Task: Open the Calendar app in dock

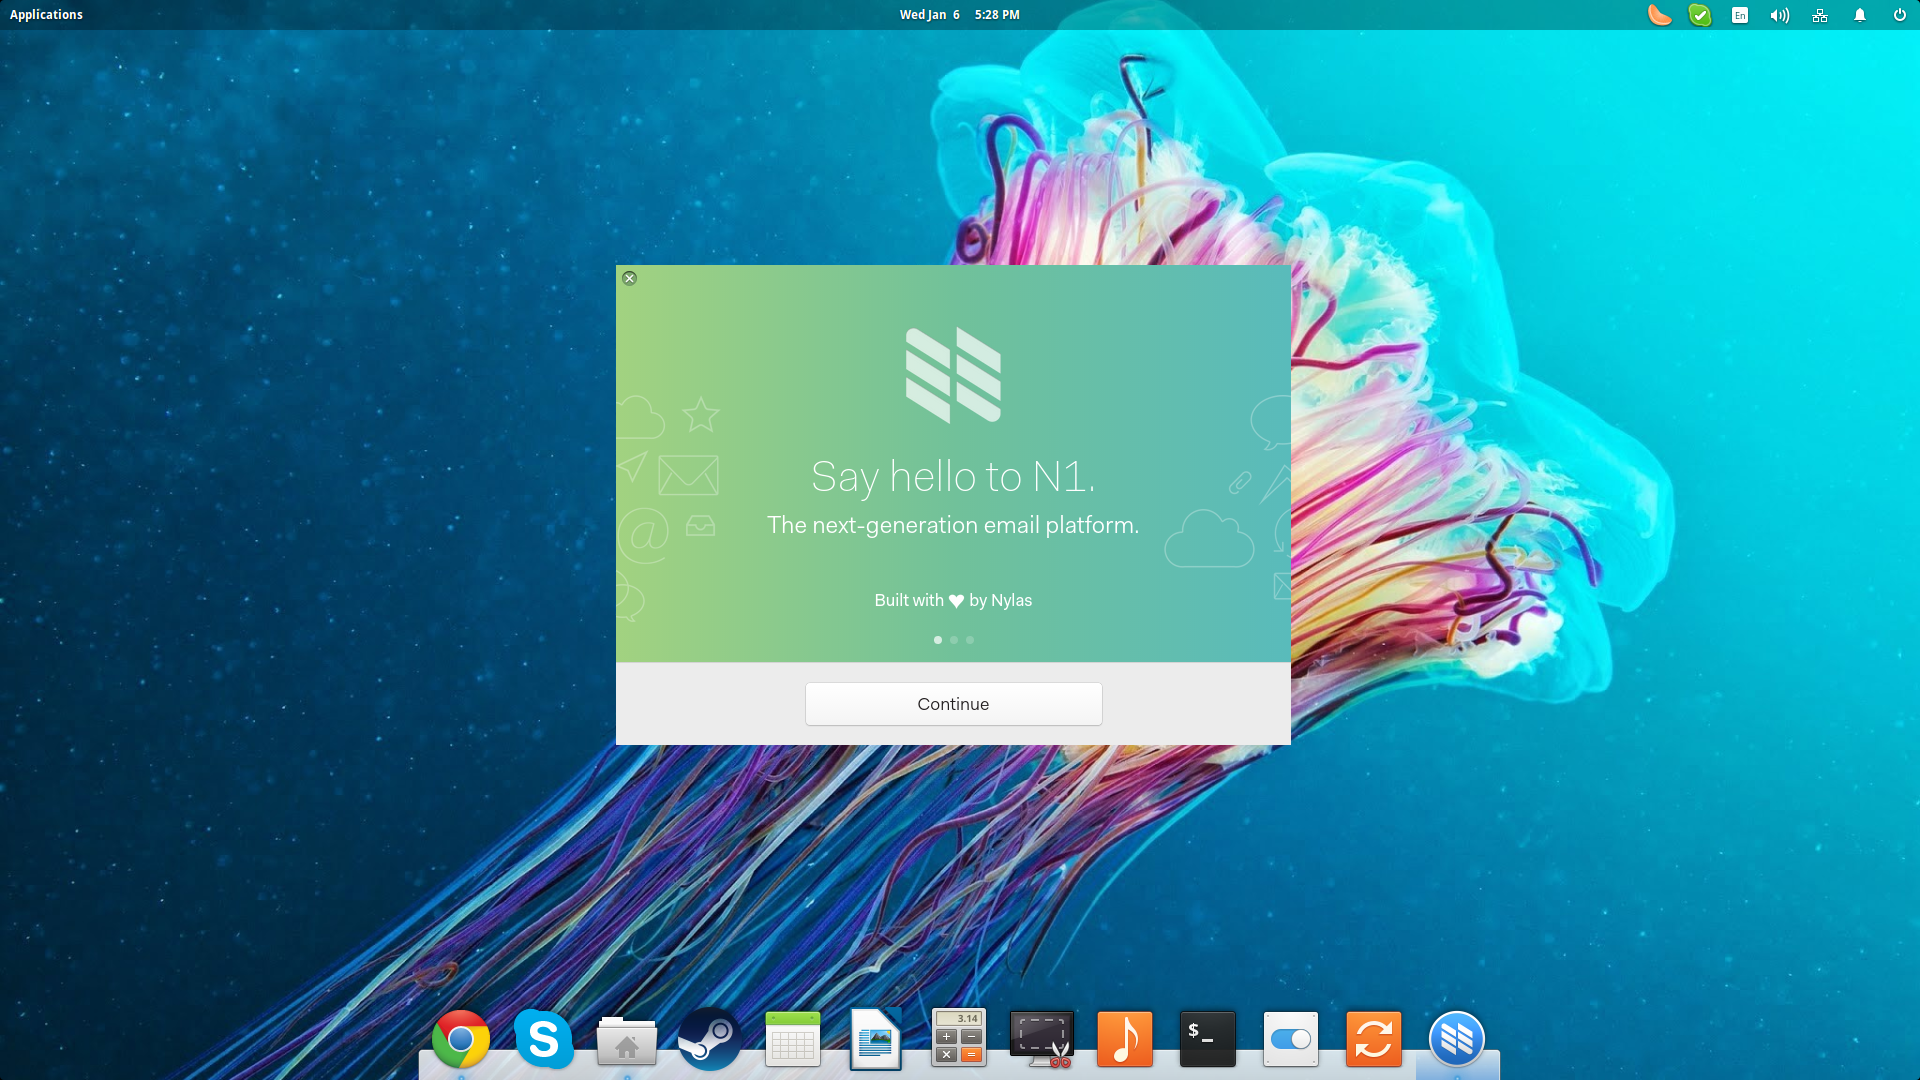Action: [x=792, y=1040]
